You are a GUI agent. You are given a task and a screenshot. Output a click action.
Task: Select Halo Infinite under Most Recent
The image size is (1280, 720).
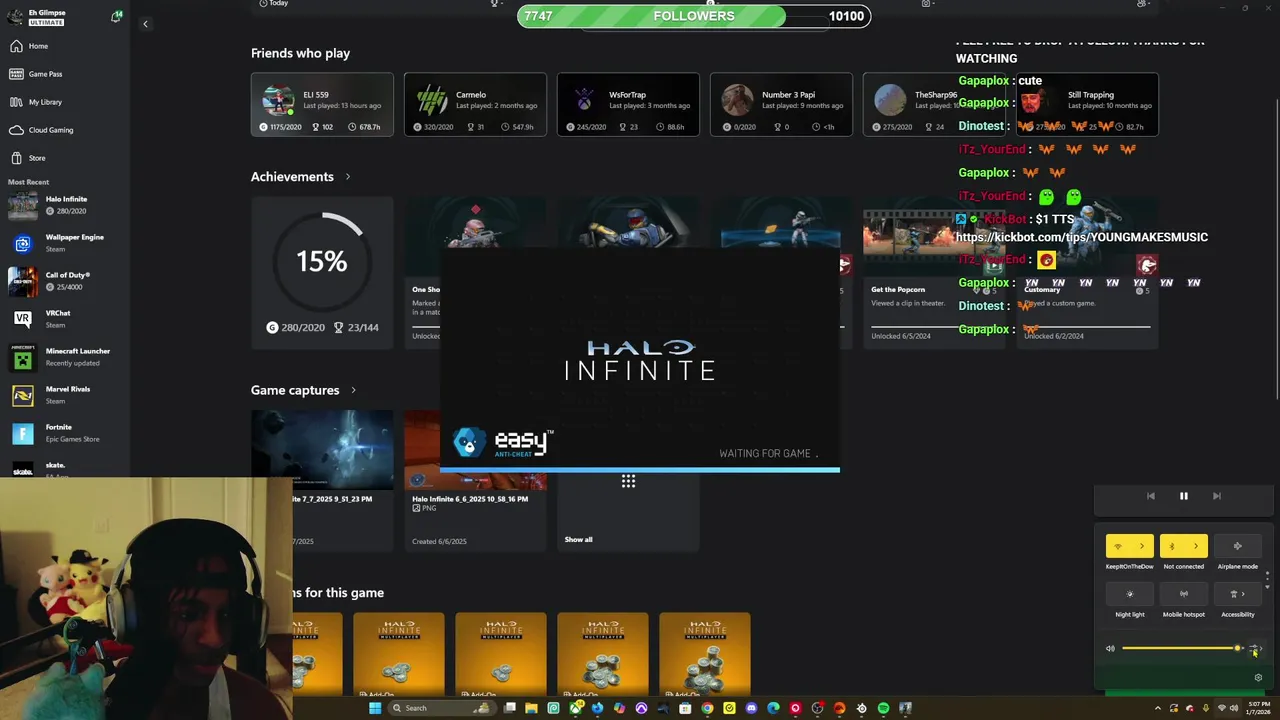point(65,205)
